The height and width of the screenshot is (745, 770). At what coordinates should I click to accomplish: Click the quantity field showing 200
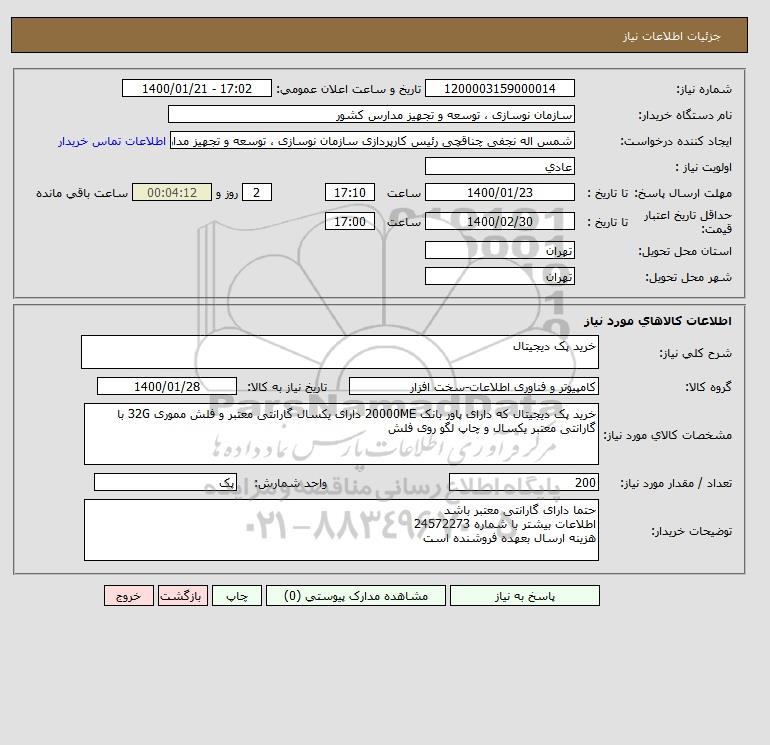pos(523,482)
